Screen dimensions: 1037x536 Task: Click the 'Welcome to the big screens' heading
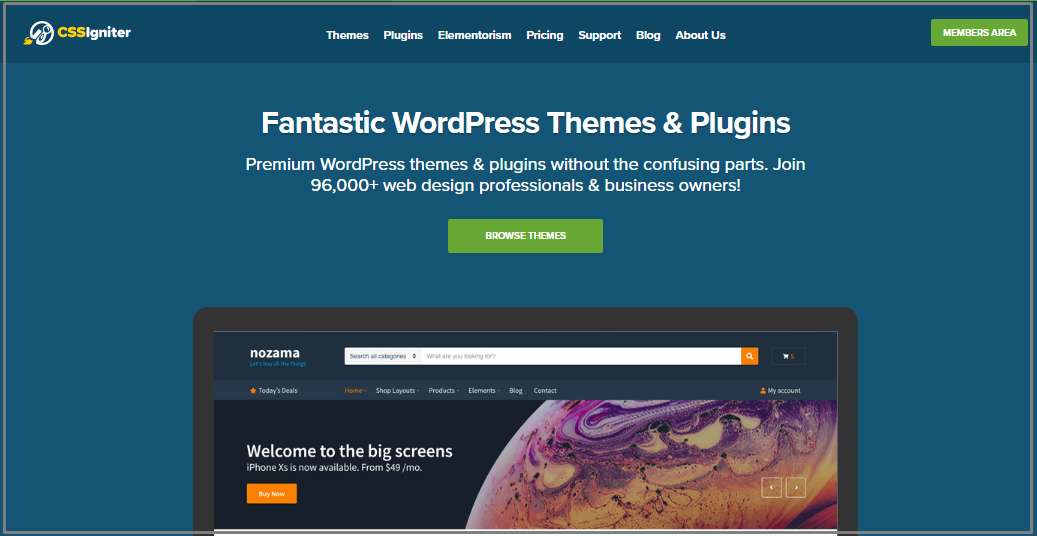(349, 451)
